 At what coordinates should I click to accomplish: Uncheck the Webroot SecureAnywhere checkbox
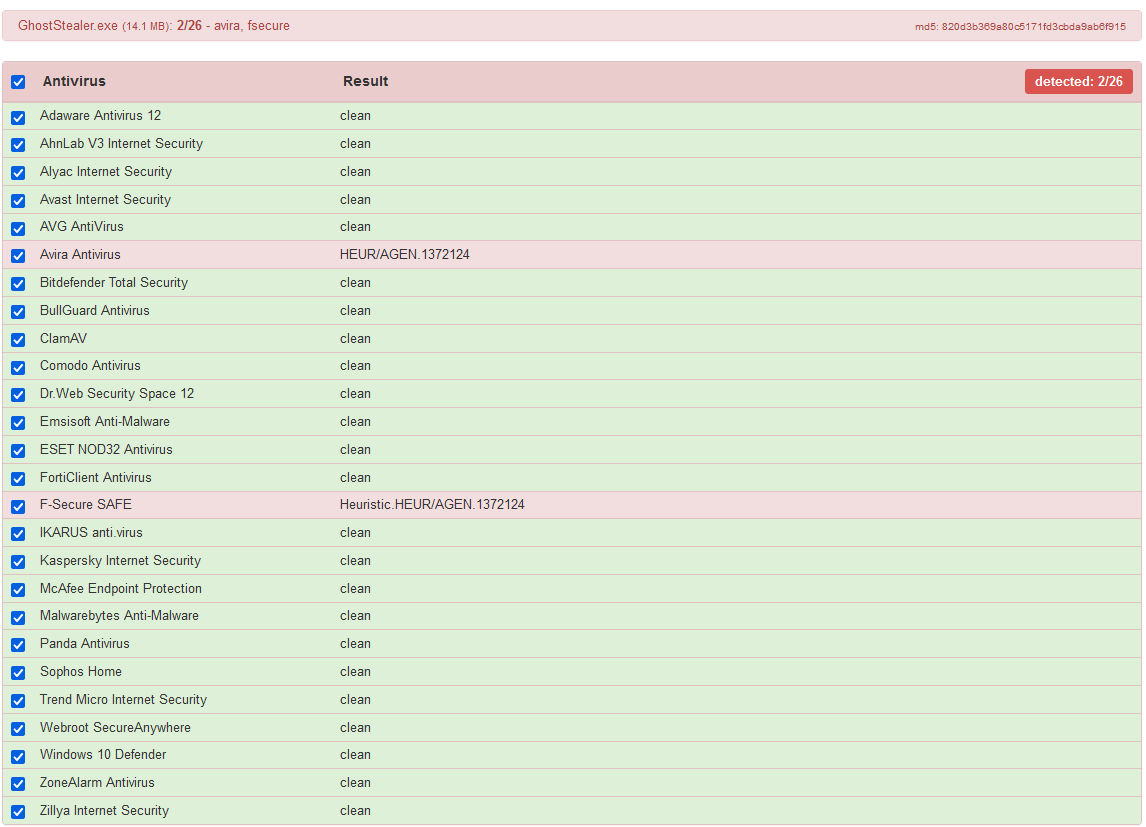[x=18, y=728]
